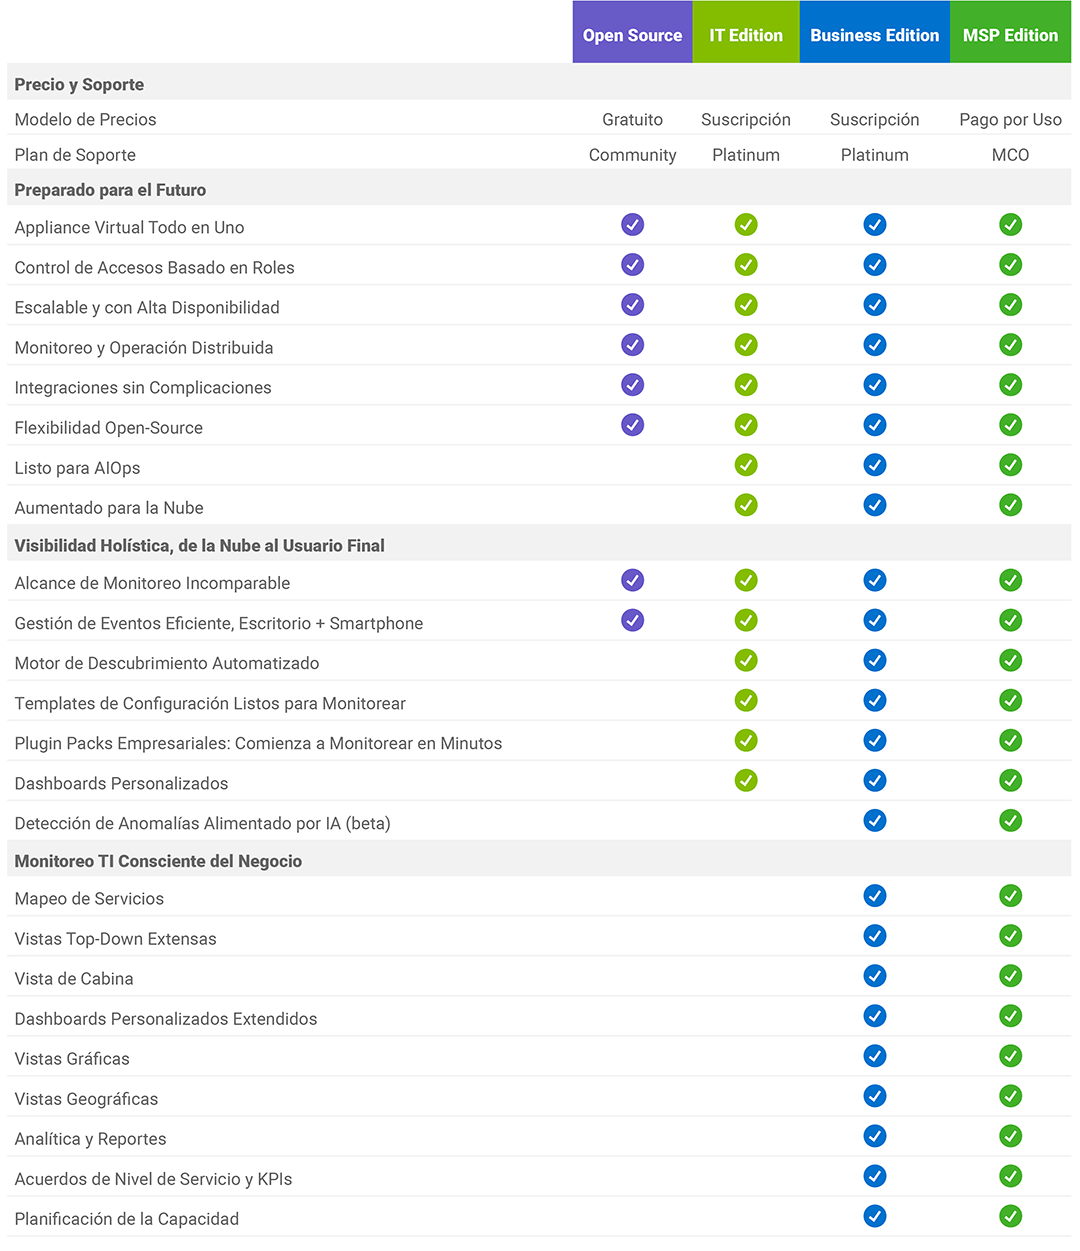Click Open Source checkmark for Gestión de Eventos Eficiente
Image resolution: width=1080 pixels, height=1251 pixels.
tap(632, 620)
